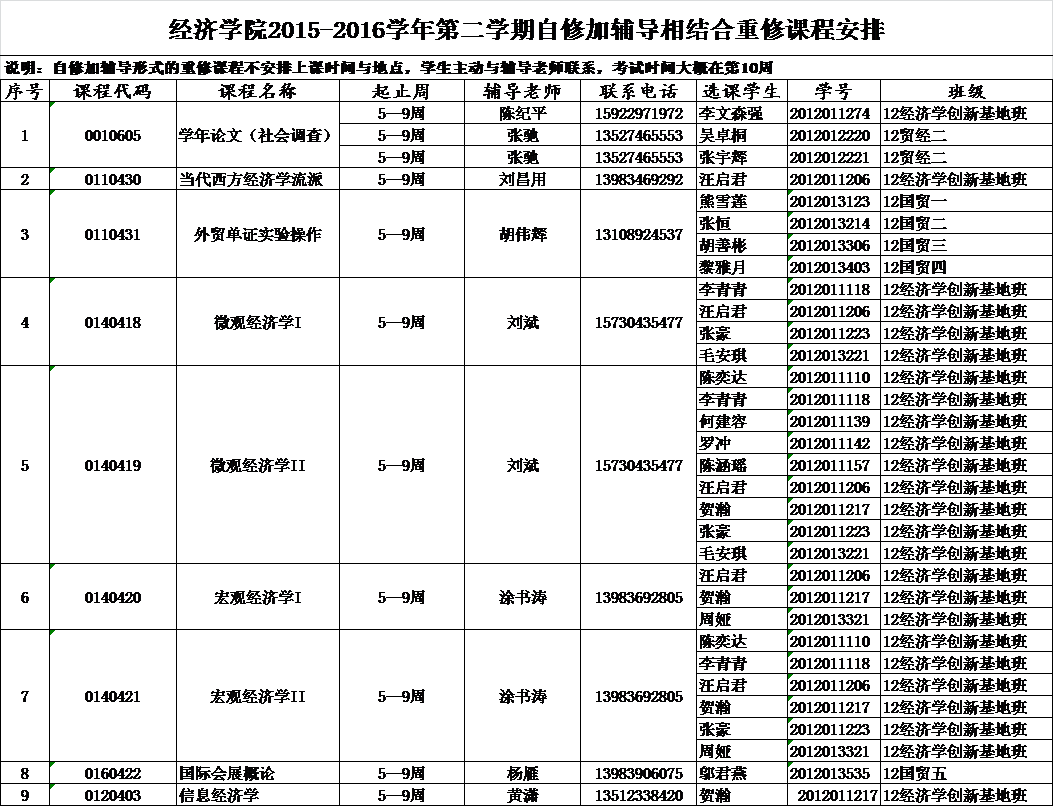1054x807 pixels.
Task: Select the sequence number cell for row 4
Action: (24, 323)
